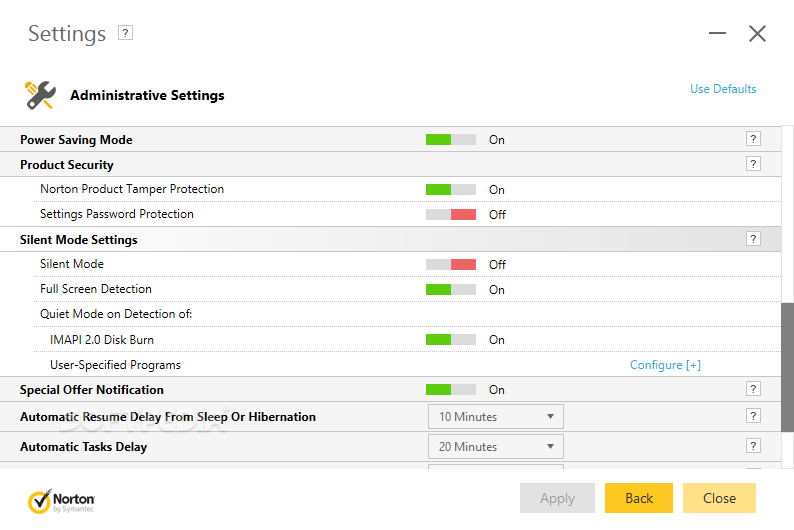Click the Automatic Tasks Delay label
This screenshot has width=794, height=530.
click(84, 447)
